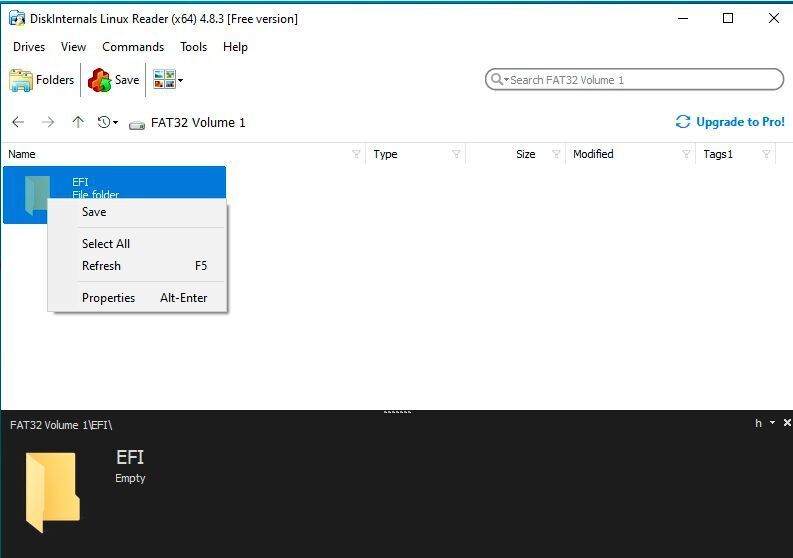Image resolution: width=793 pixels, height=558 pixels.
Task: Click the preview pane splitter grip
Action: (397, 412)
